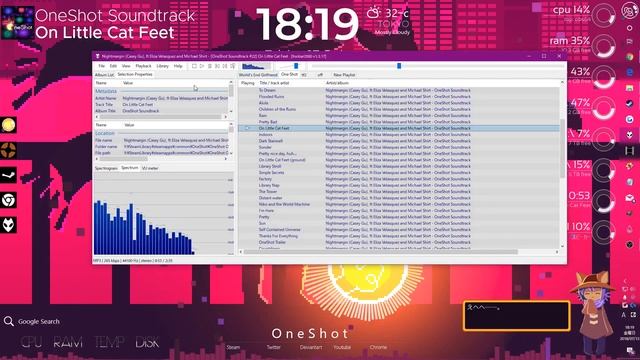Click the Play button in foobar2000 toolbar
The height and width of the screenshot is (360, 640).
click(x=202, y=66)
